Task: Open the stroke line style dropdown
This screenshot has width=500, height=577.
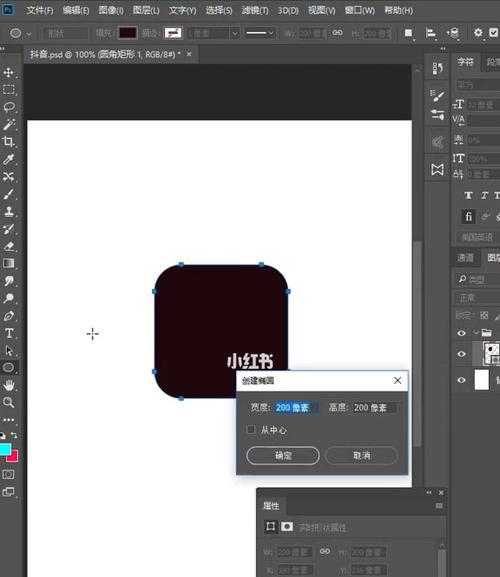Action: (260, 33)
